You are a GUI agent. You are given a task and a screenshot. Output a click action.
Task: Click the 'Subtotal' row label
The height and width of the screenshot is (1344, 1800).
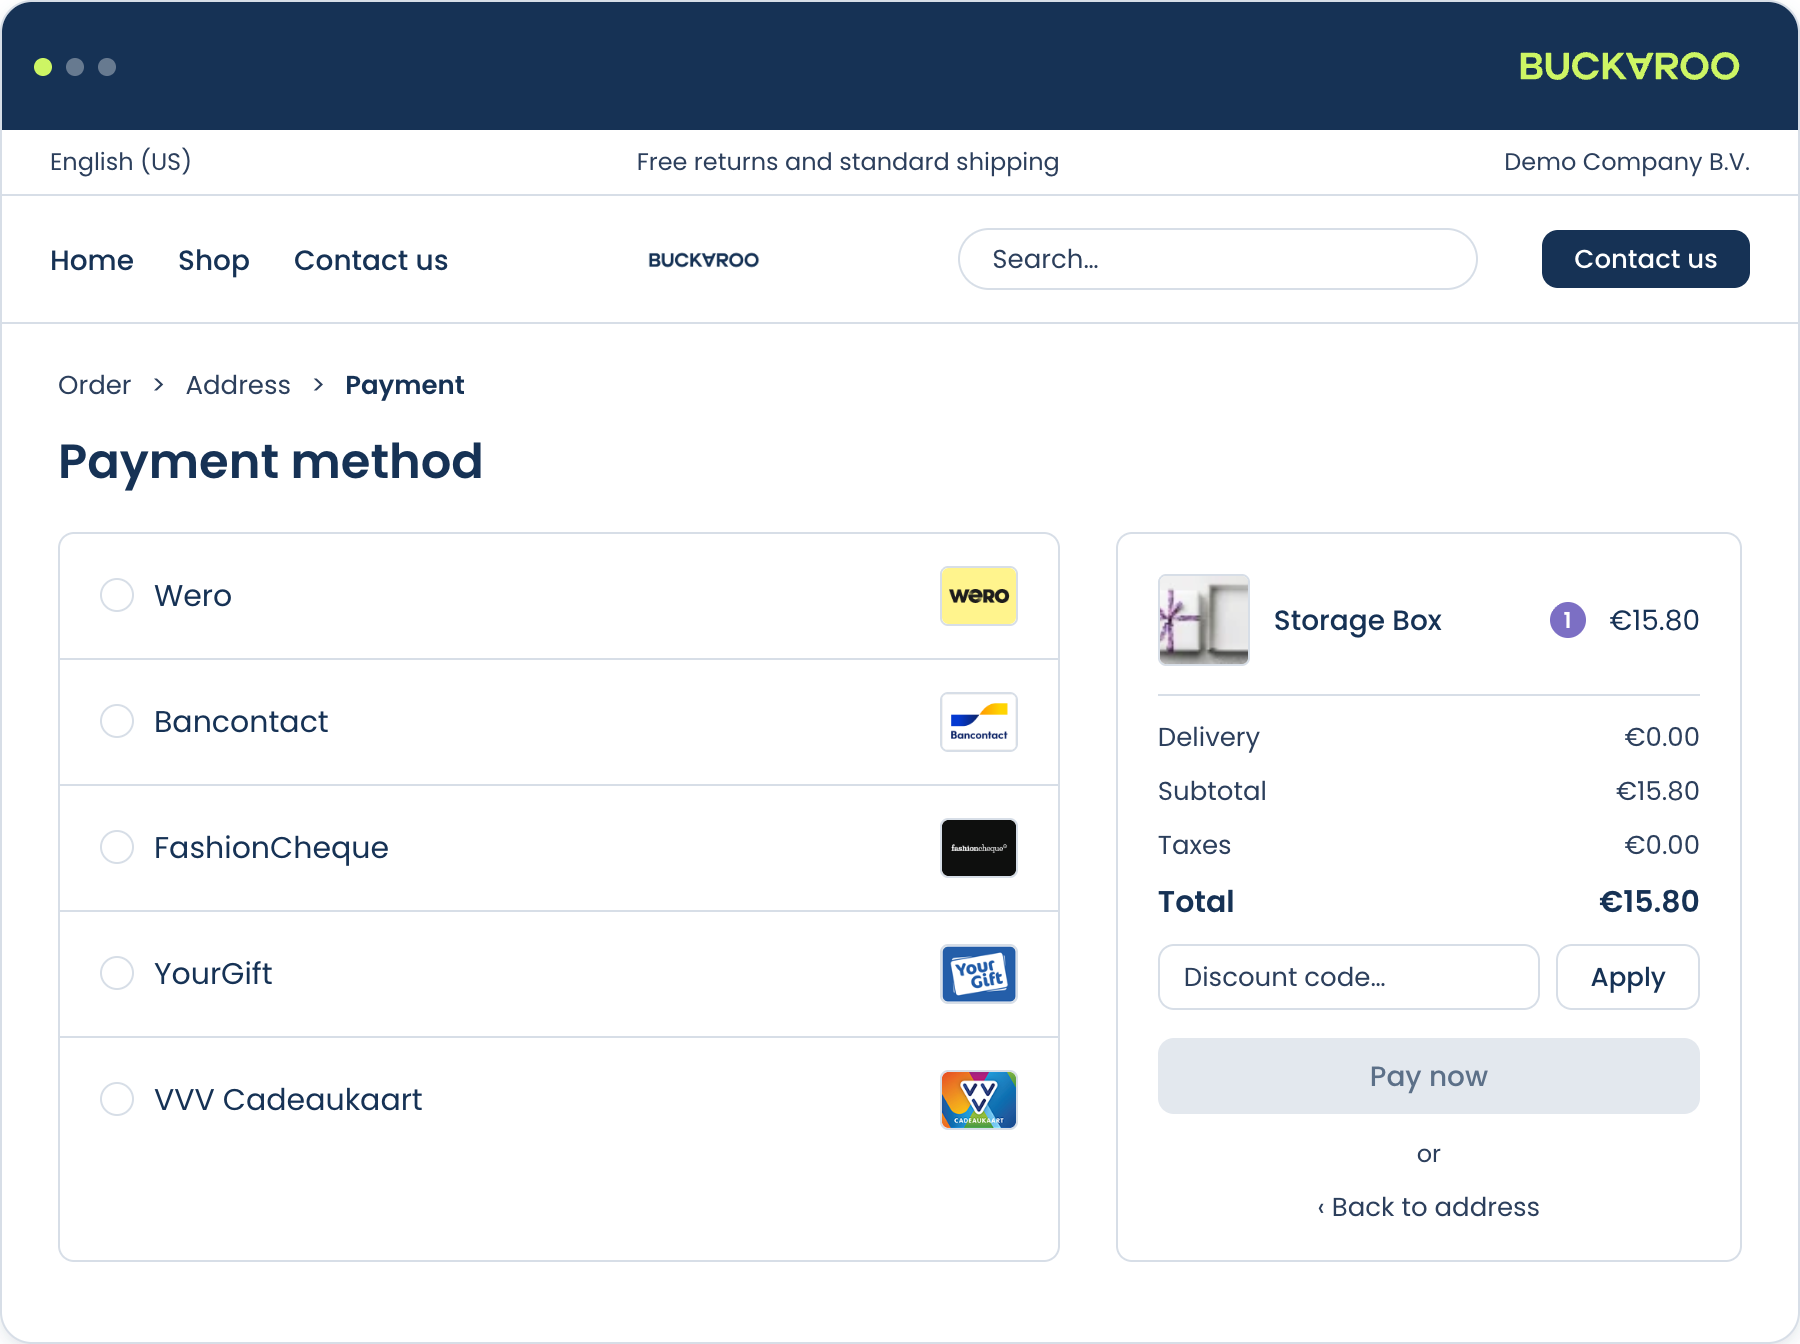(x=1212, y=791)
